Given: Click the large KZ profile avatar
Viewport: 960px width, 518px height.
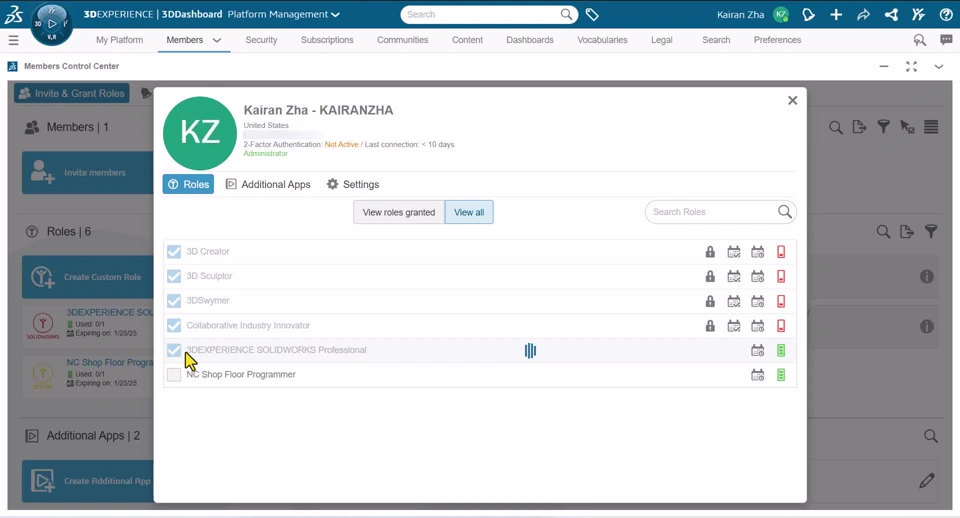Looking at the screenshot, I should pyautogui.click(x=200, y=133).
